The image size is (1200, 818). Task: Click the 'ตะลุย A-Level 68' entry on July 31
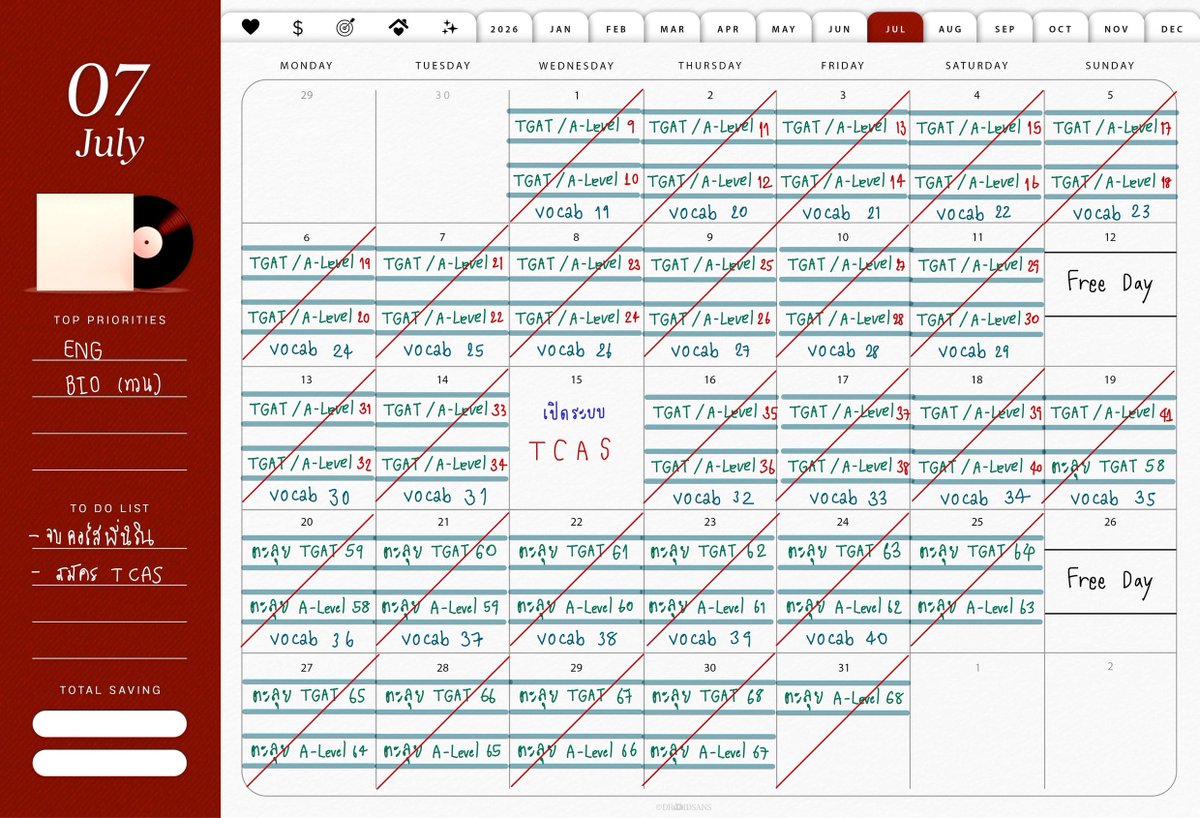(842, 698)
